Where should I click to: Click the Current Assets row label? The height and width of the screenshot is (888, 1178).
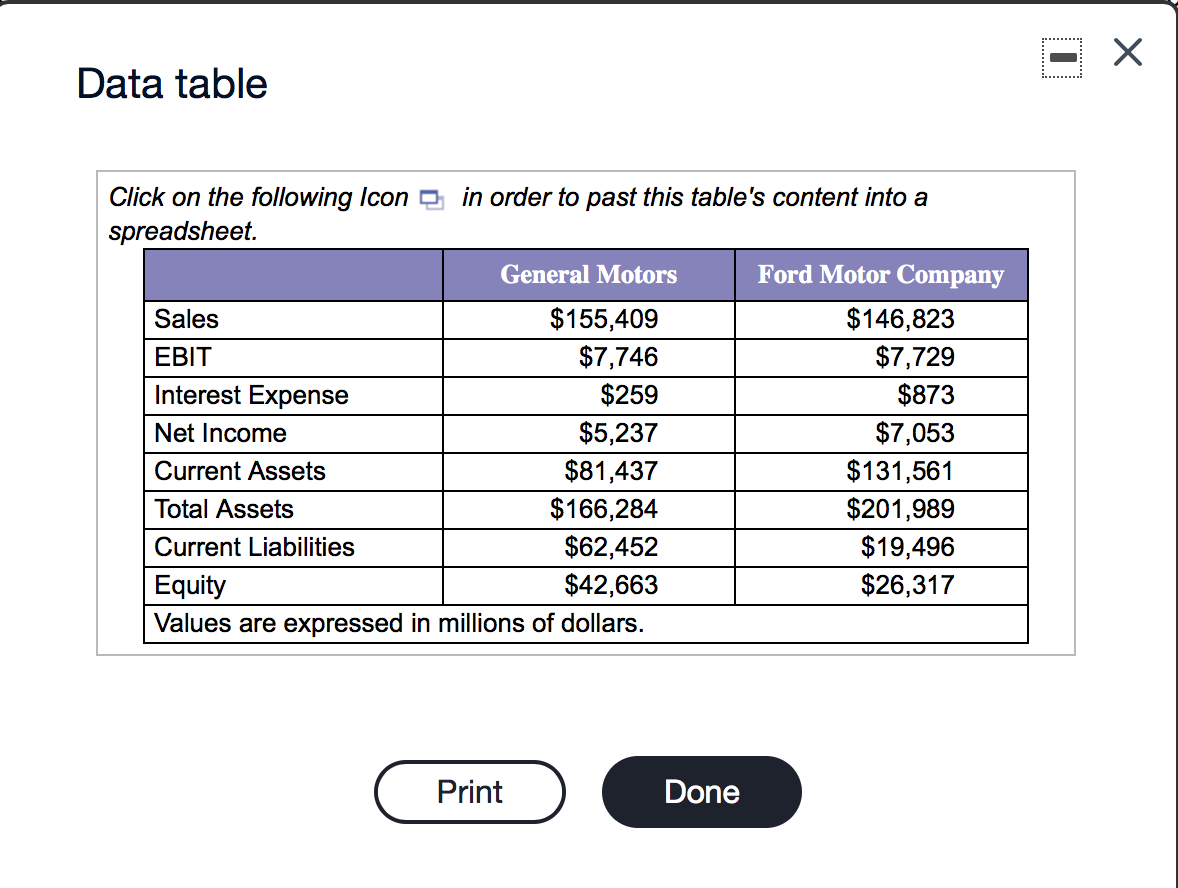pos(238,471)
